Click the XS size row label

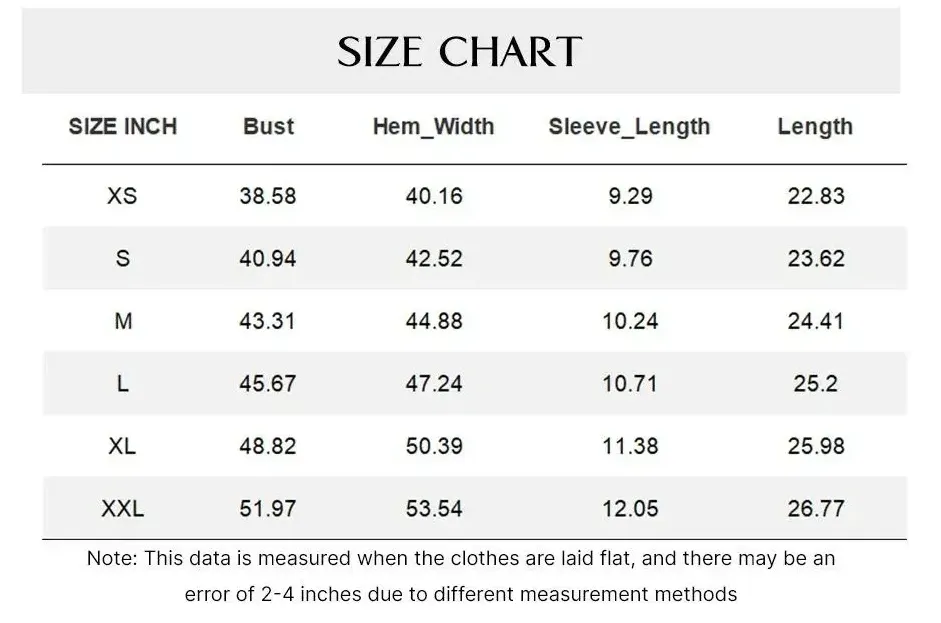coord(122,196)
